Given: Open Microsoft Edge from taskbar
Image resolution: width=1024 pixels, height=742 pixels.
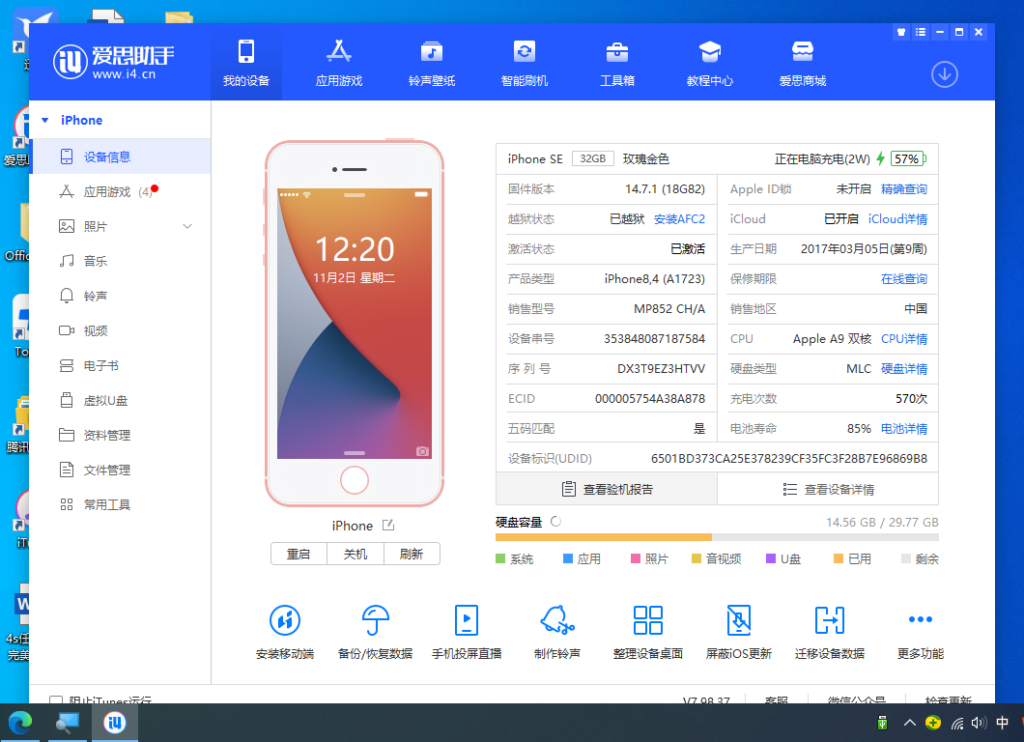Looking at the screenshot, I should 20,722.
